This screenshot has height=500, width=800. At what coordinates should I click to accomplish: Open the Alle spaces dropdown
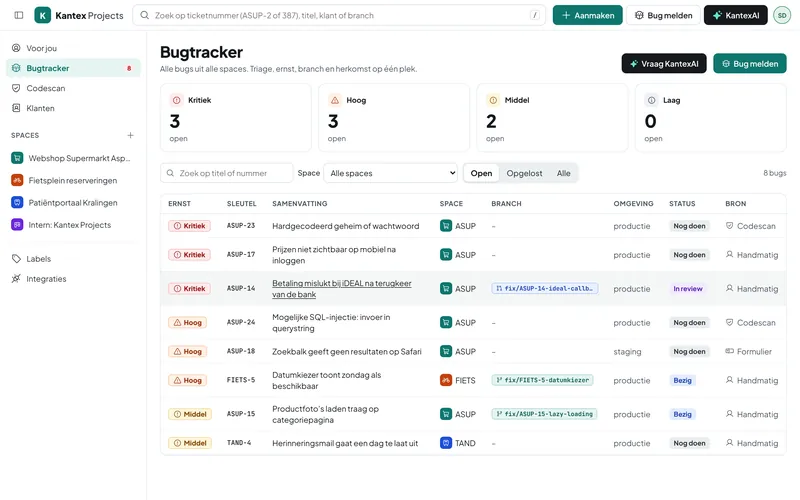pyautogui.click(x=391, y=173)
